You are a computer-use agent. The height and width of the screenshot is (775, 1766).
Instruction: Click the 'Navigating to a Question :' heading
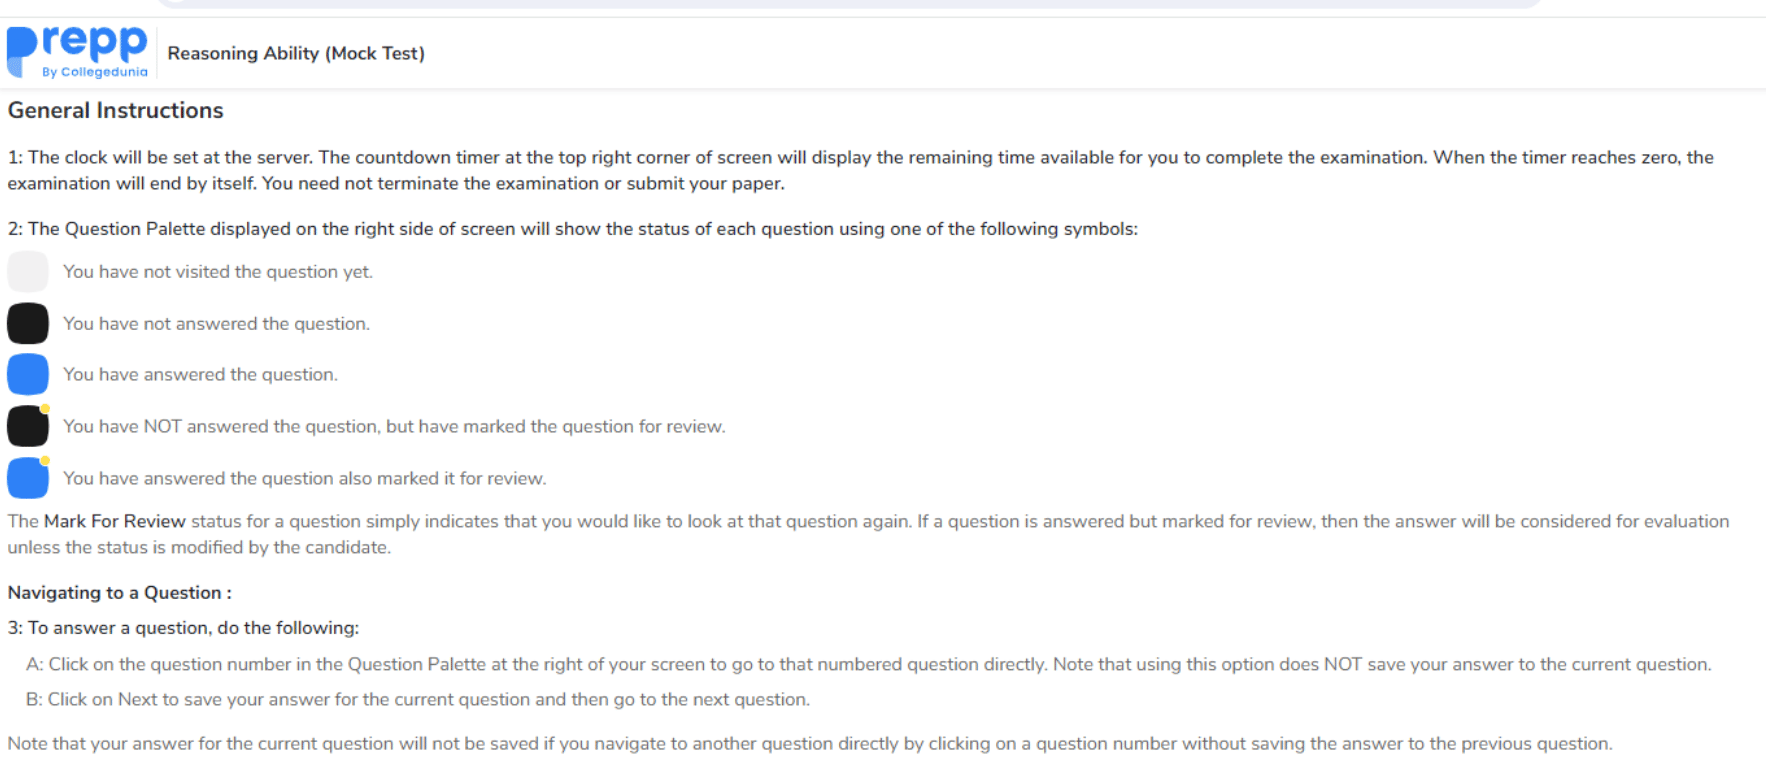[120, 592]
